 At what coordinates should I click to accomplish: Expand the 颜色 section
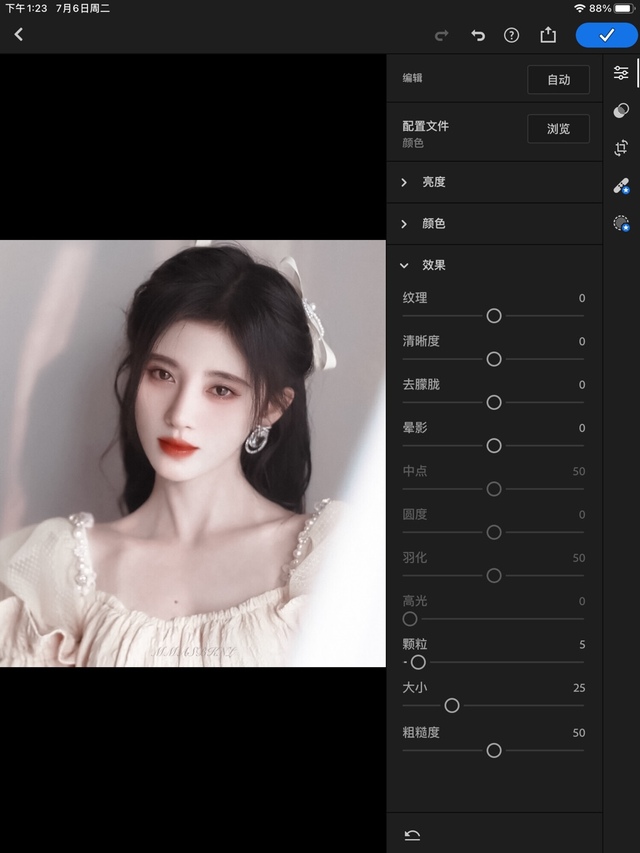pos(432,224)
